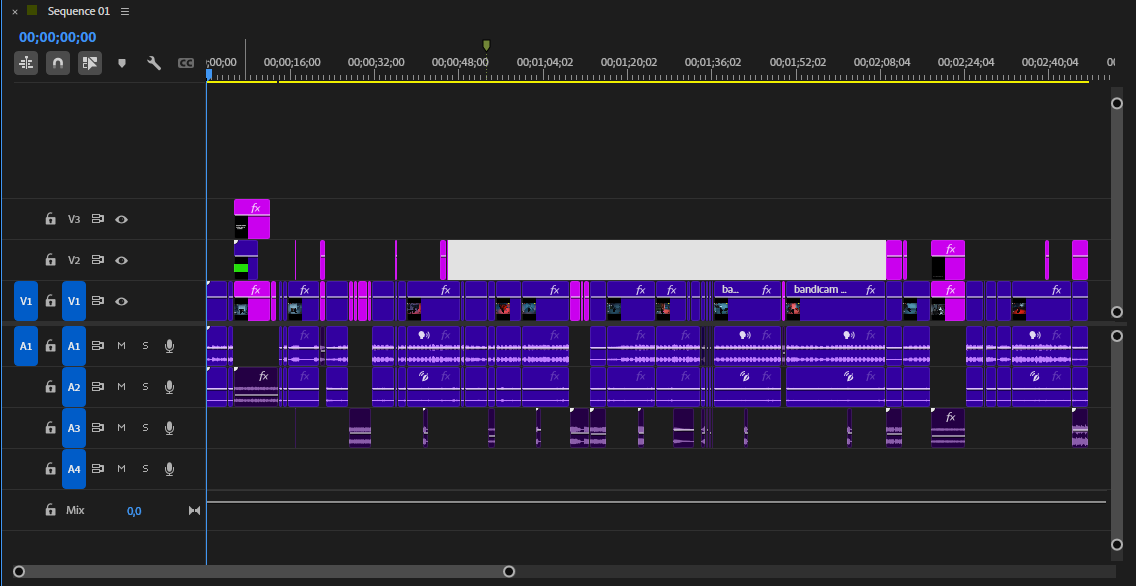Toggle lock on audio track A1
The height and width of the screenshot is (586, 1136).
coord(51,346)
